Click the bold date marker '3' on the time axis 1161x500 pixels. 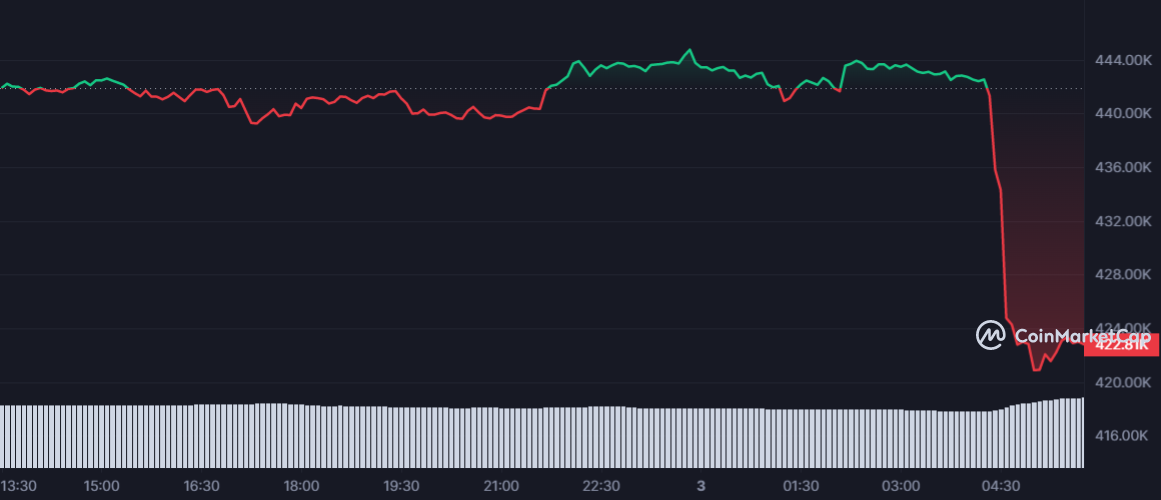[x=701, y=486]
